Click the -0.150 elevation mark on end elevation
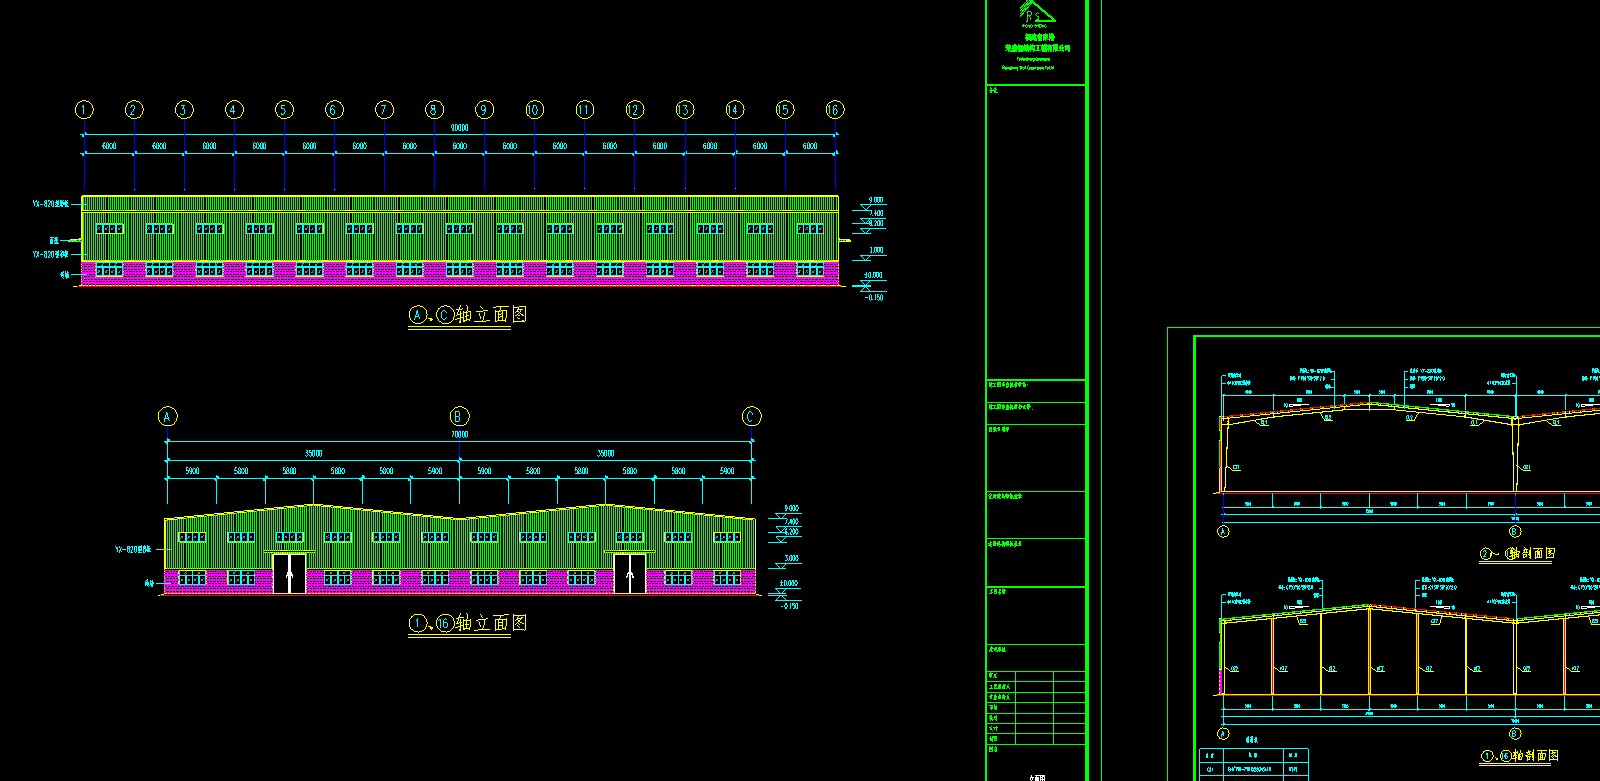This screenshot has width=1600, height=781. [x=789, y=606]
